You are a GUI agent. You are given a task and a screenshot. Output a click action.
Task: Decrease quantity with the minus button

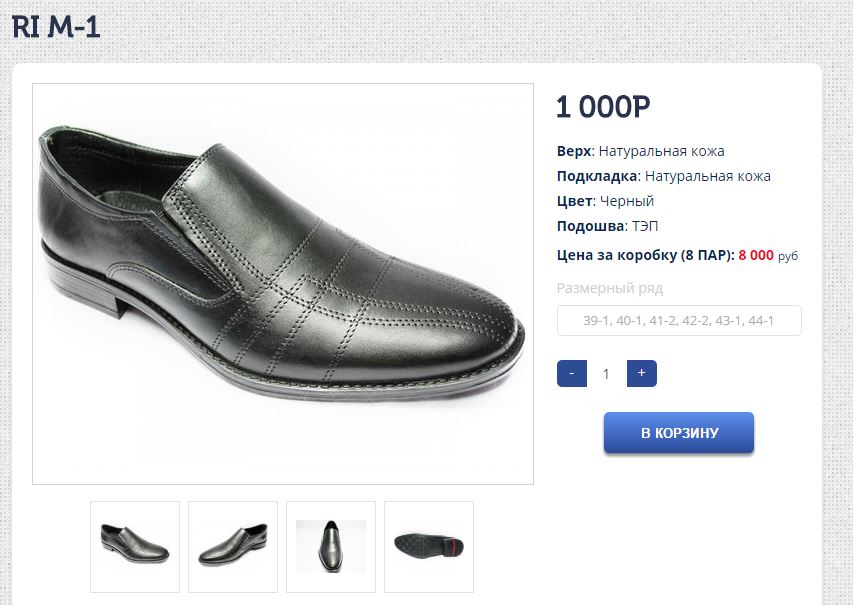click(571, 374)
